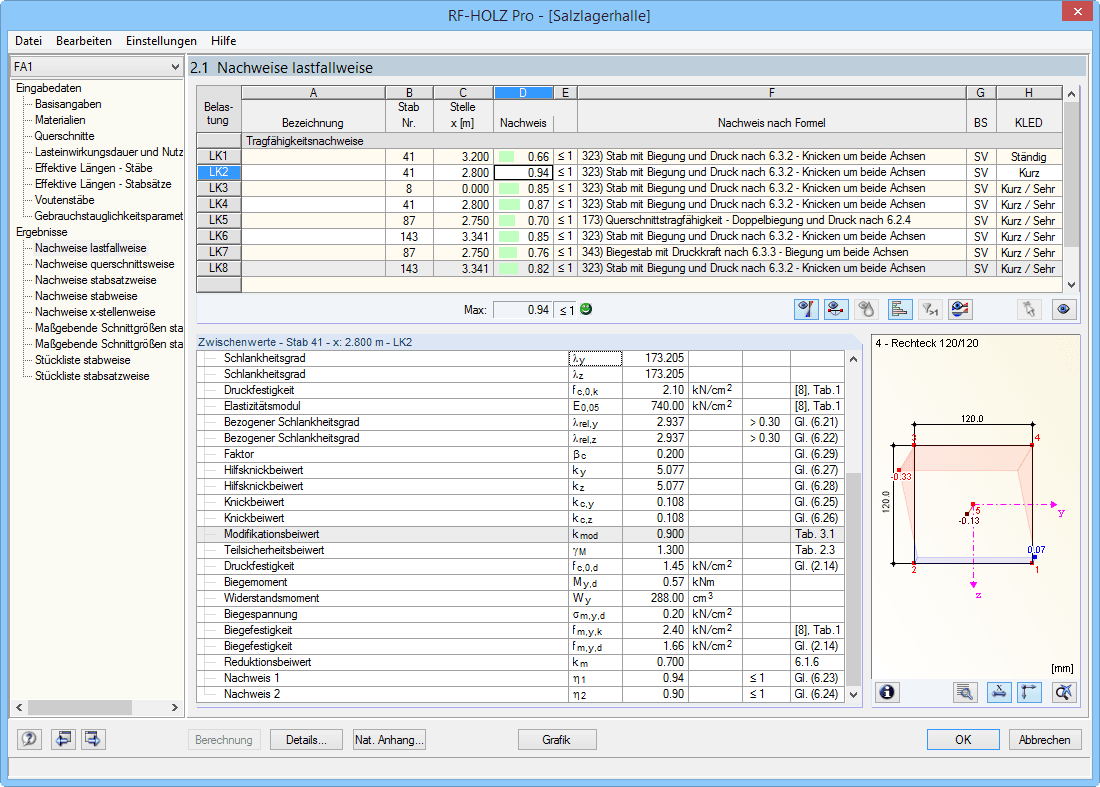
Task: Open Nachweise x-stellenweise results
Action: (x=95, y=312)
